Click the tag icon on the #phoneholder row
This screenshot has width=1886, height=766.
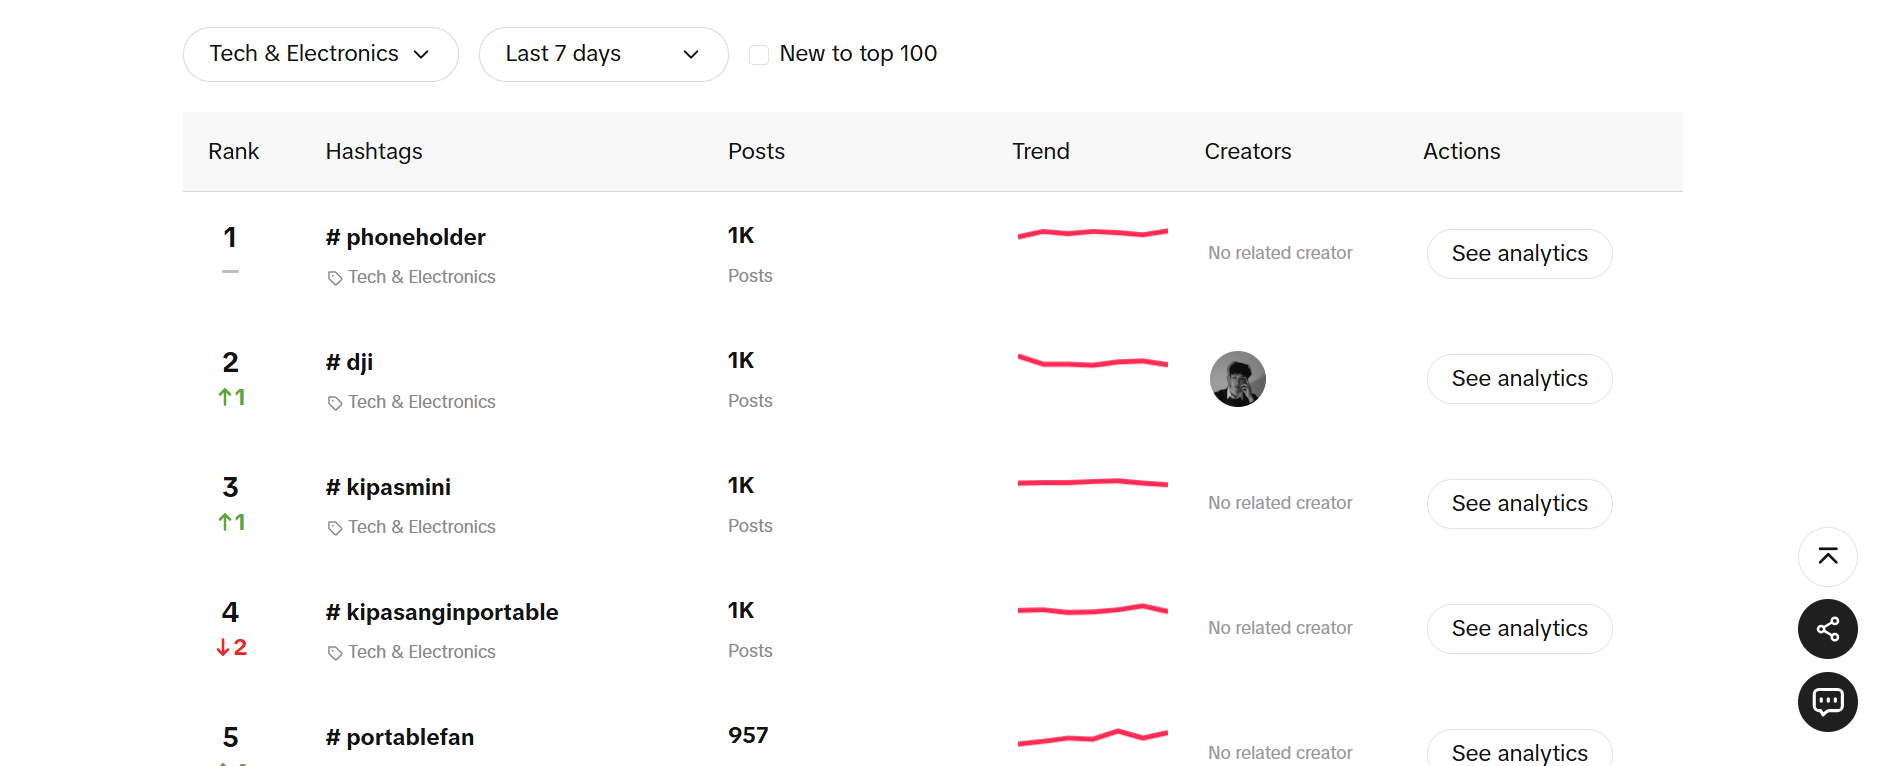click(x=334, y=277)
